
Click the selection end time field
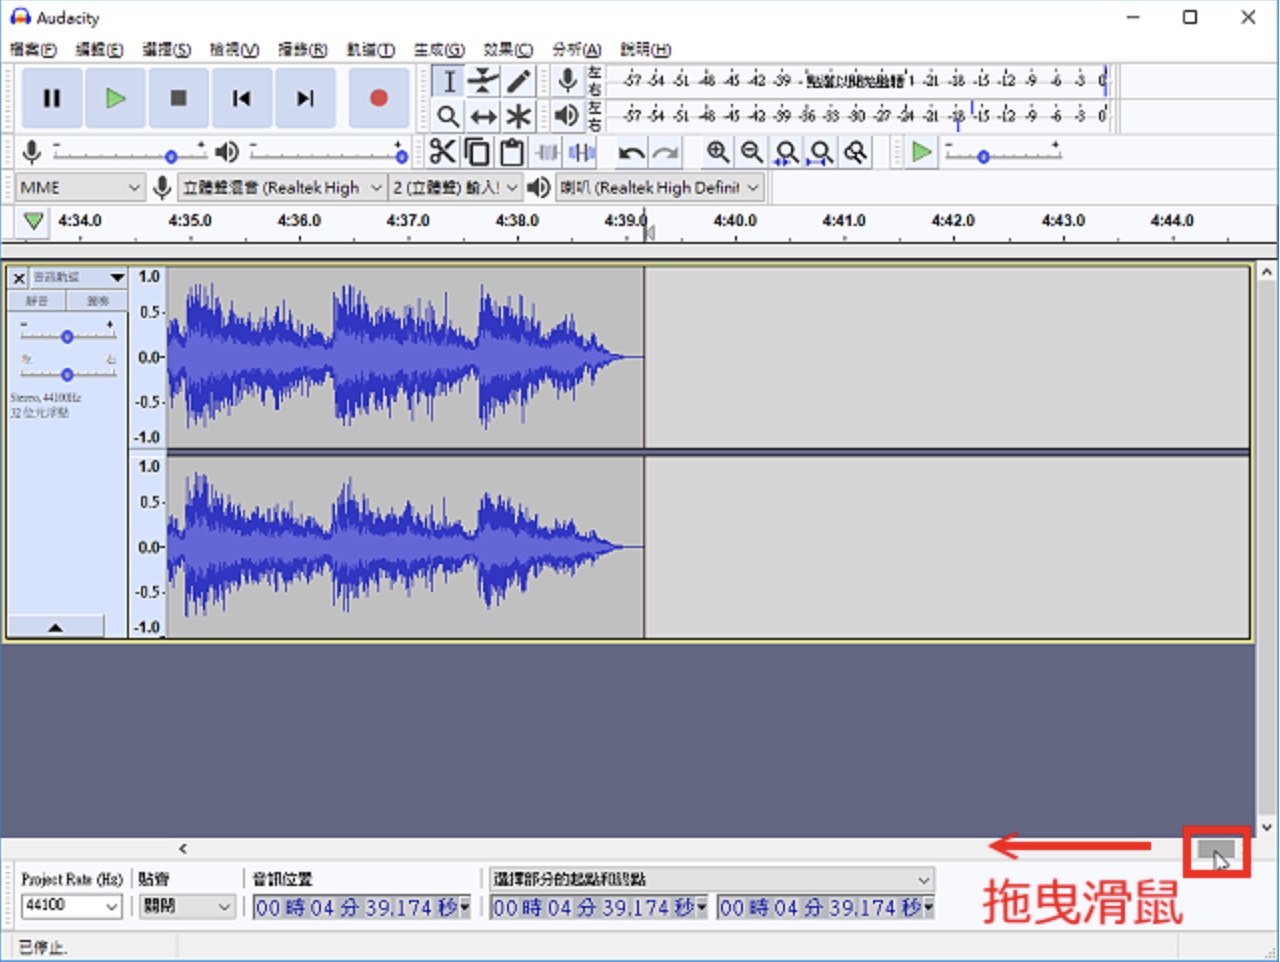[x=825, y=907]
